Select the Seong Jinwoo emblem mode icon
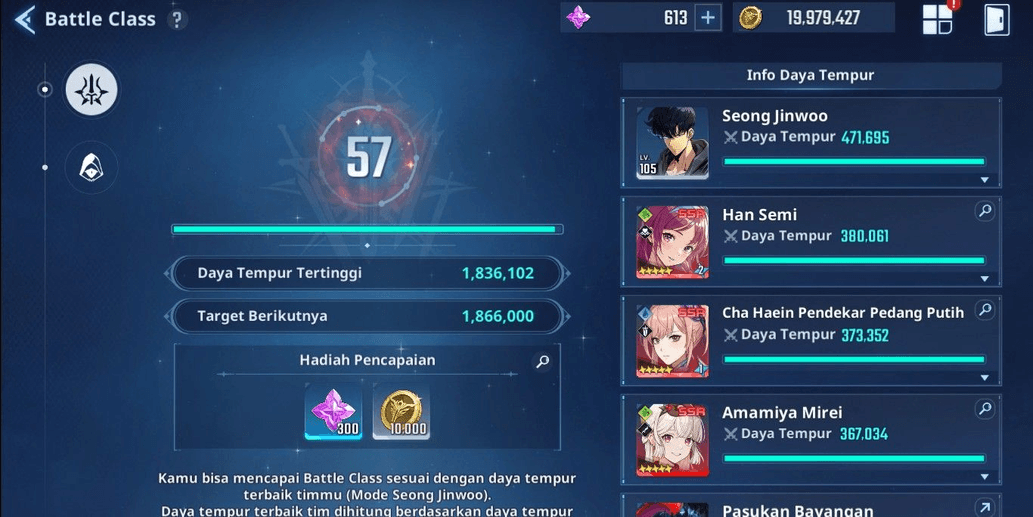The image size is (1033, 517). (92, 90)
